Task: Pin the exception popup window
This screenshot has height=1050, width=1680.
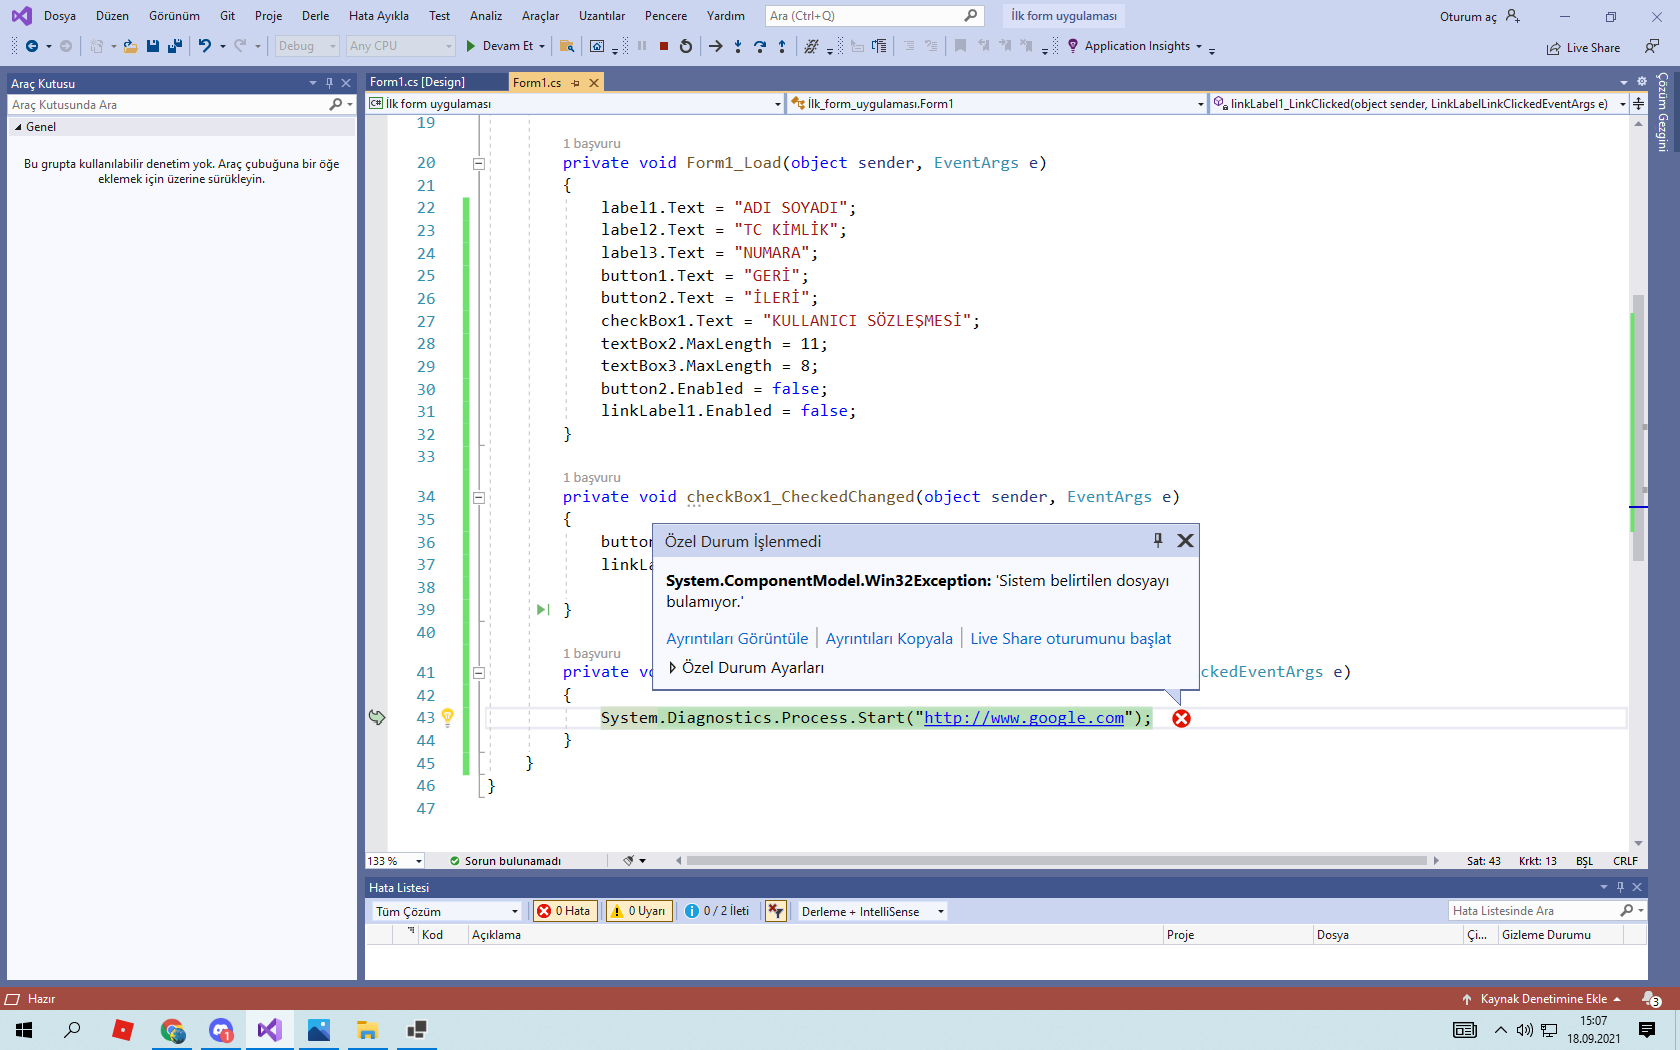Action: coord(1158,540)
